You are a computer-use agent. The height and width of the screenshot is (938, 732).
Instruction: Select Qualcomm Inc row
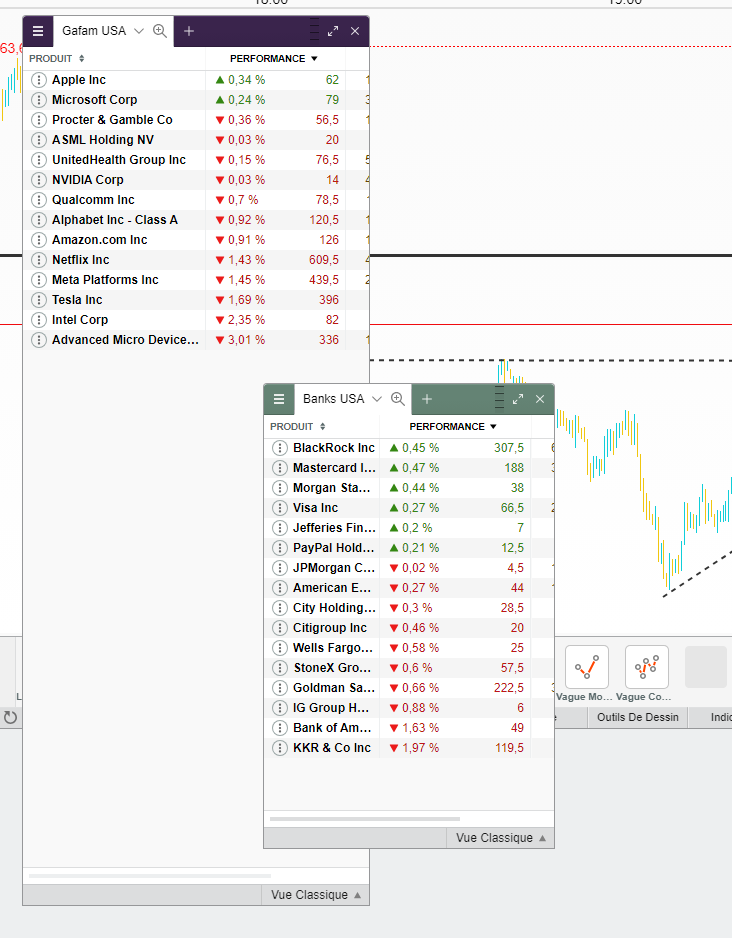tap(196, 200)
